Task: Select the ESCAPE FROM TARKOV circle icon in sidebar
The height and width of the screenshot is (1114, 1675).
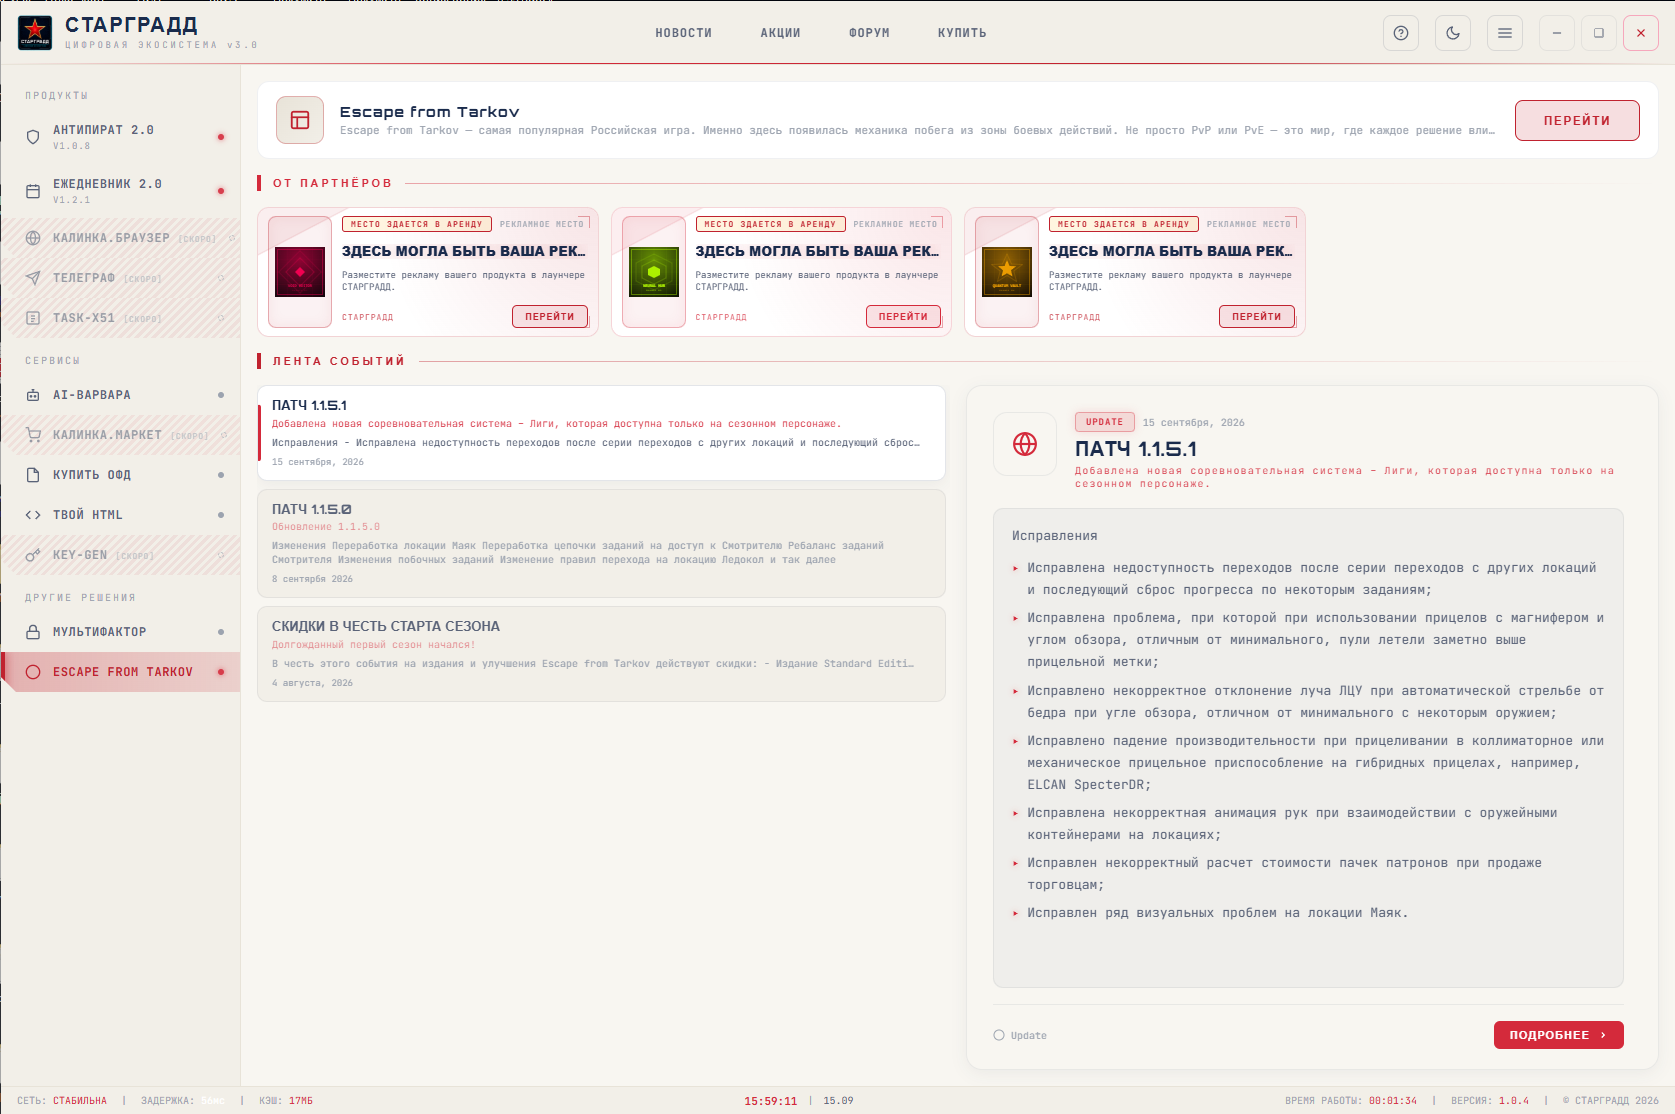Action: pyautogui.click(x=33, y=672)
